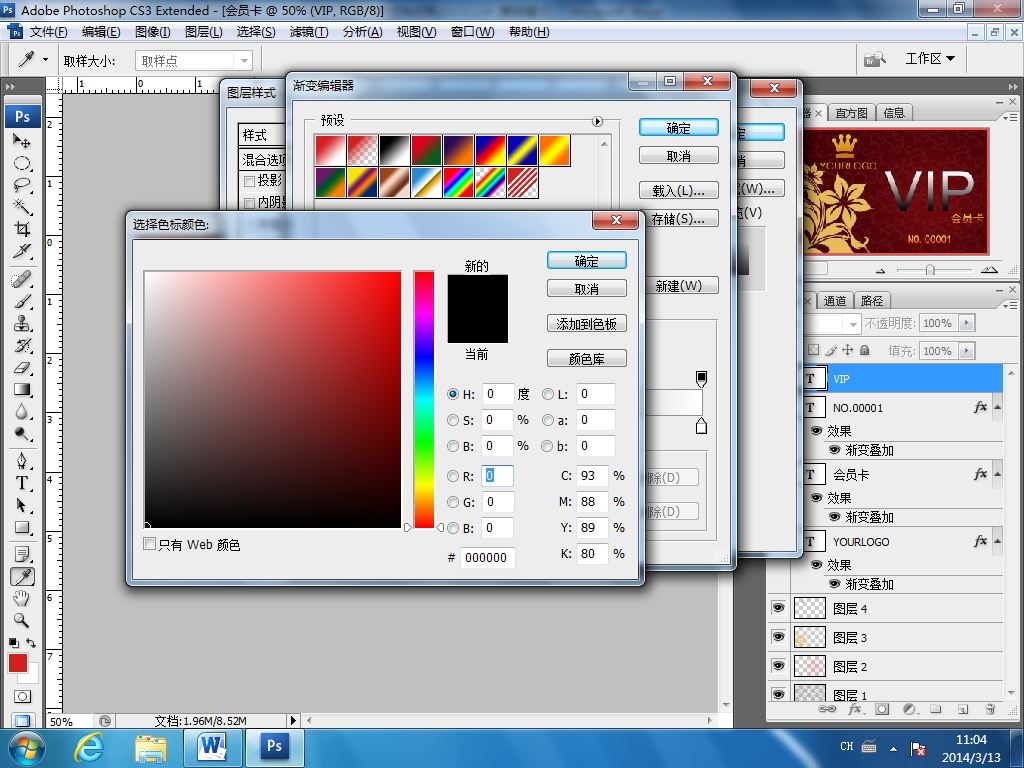The height and width of the screenshot is (768, 1024).
Task: Click the red foreground color swatch
Action: [18, 663]
